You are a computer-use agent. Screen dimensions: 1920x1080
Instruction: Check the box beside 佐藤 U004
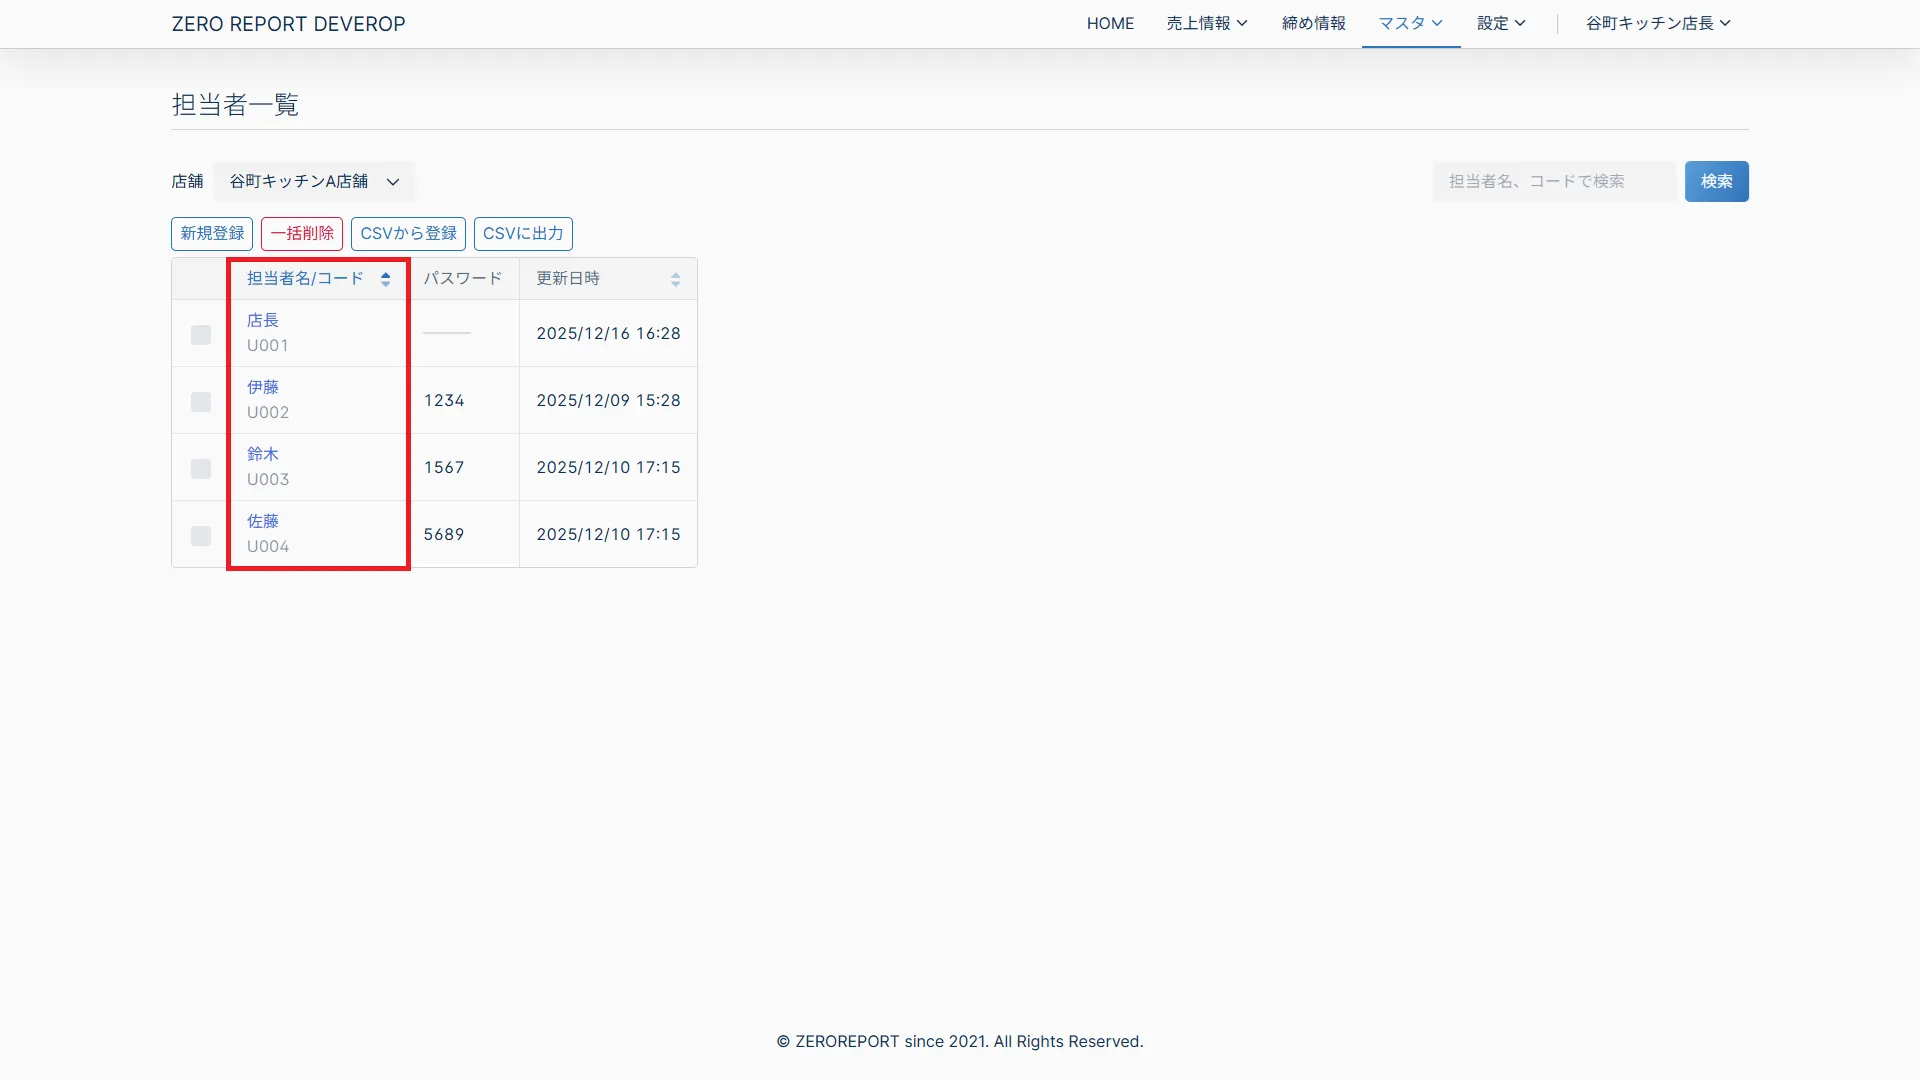201,536
